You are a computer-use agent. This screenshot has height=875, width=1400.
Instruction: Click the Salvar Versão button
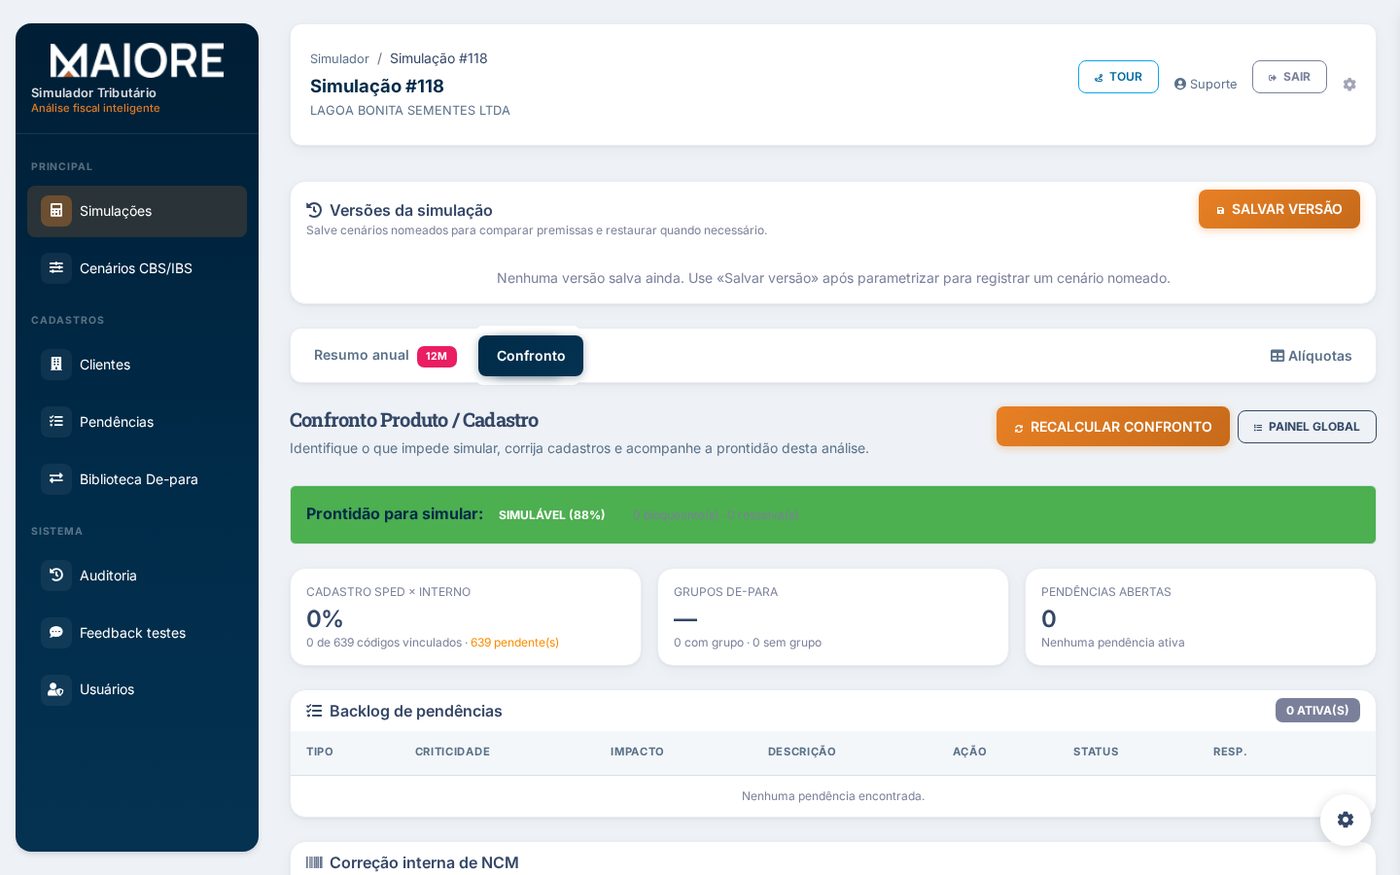coord(1279,209)
